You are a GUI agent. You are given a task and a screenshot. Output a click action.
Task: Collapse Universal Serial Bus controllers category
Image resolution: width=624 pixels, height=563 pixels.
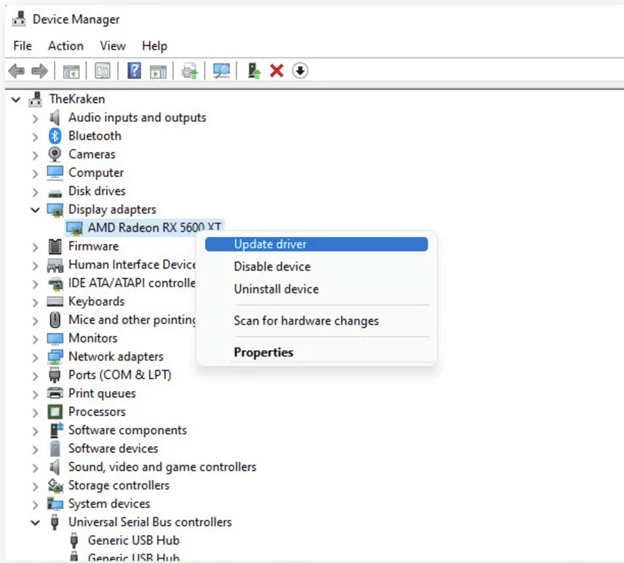[x=36, y=523]
